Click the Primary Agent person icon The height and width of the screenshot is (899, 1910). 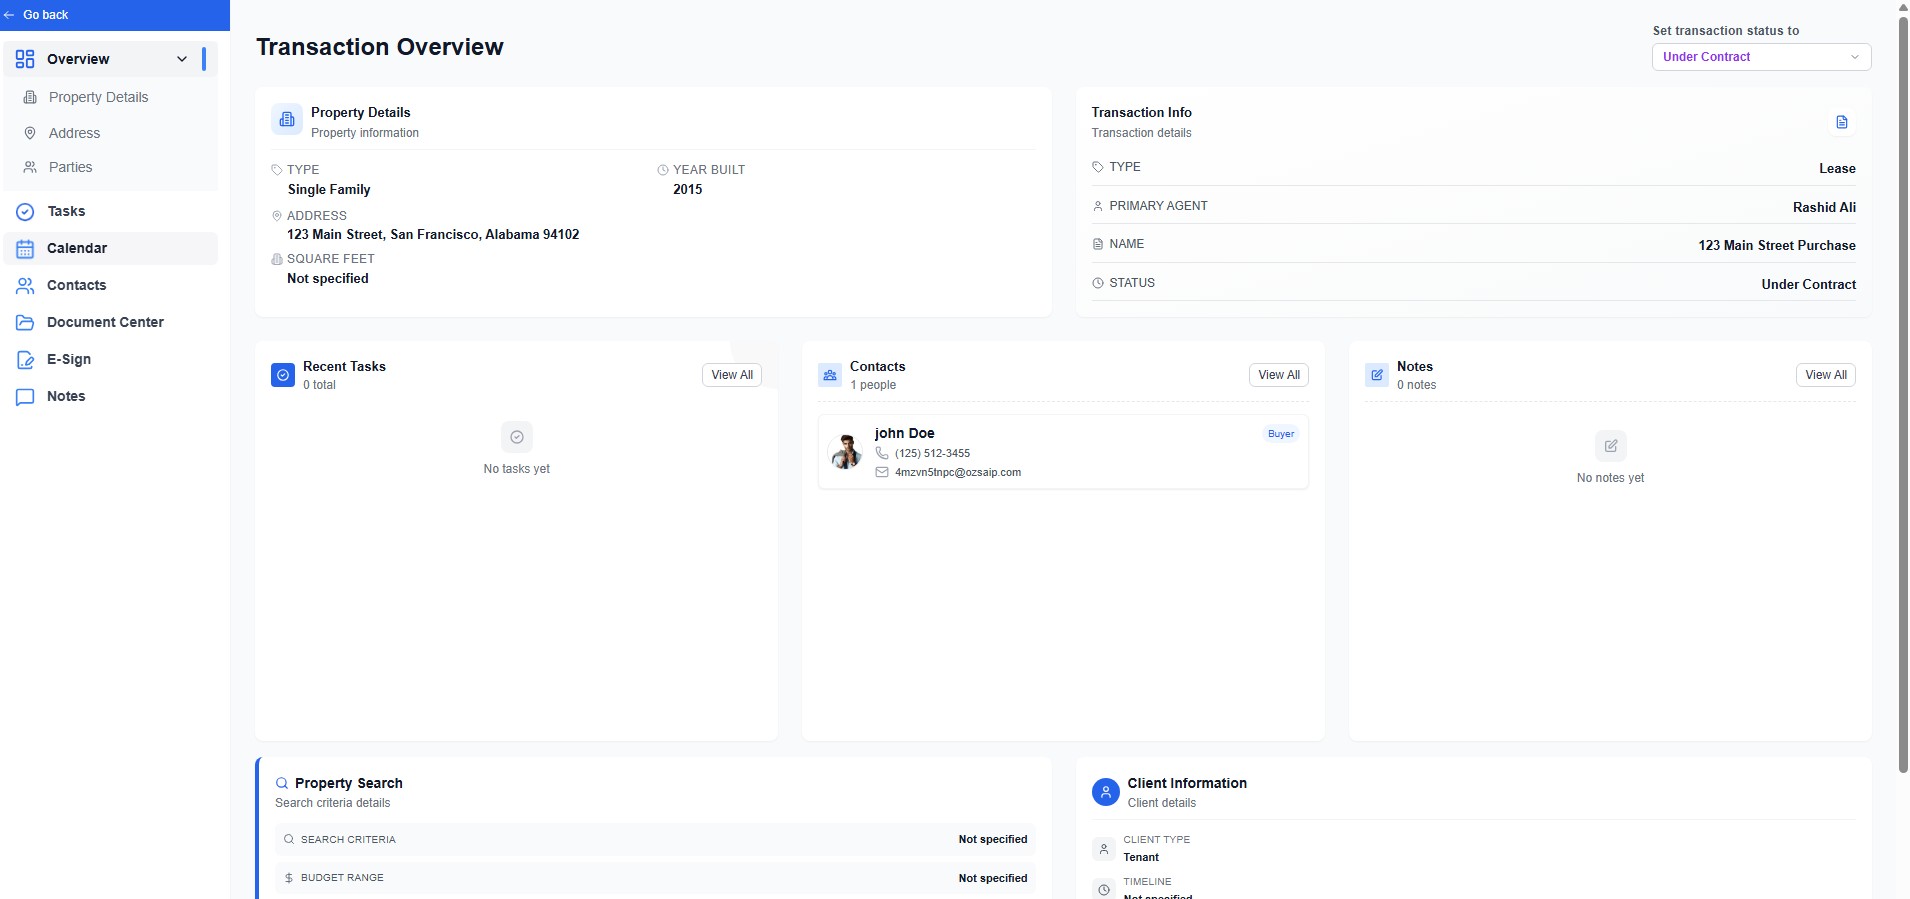(x=1098, y=206)
